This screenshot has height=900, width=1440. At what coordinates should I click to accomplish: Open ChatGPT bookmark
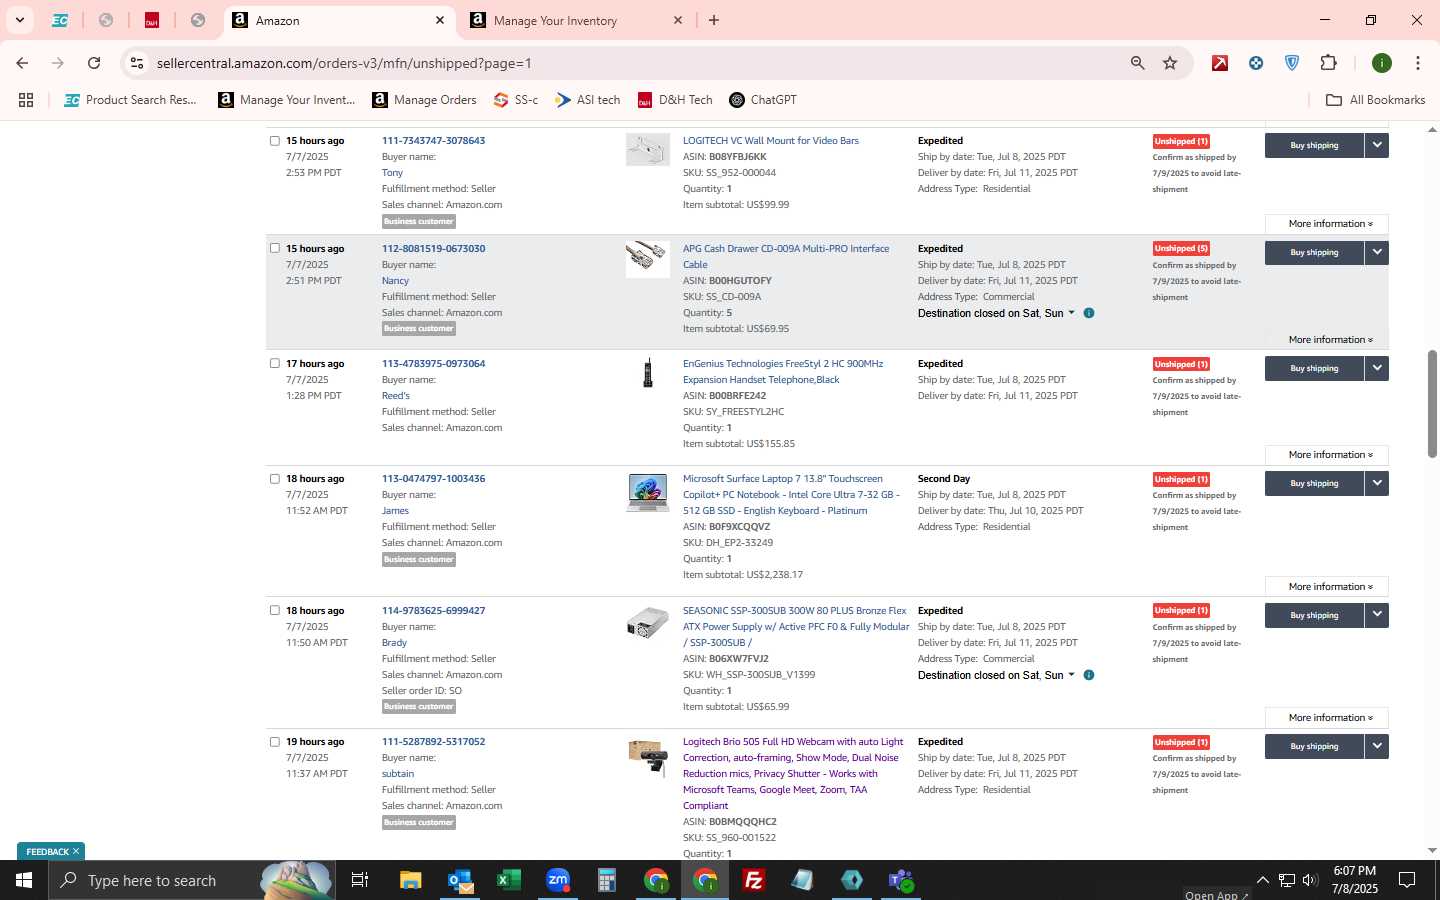(763, 100)
